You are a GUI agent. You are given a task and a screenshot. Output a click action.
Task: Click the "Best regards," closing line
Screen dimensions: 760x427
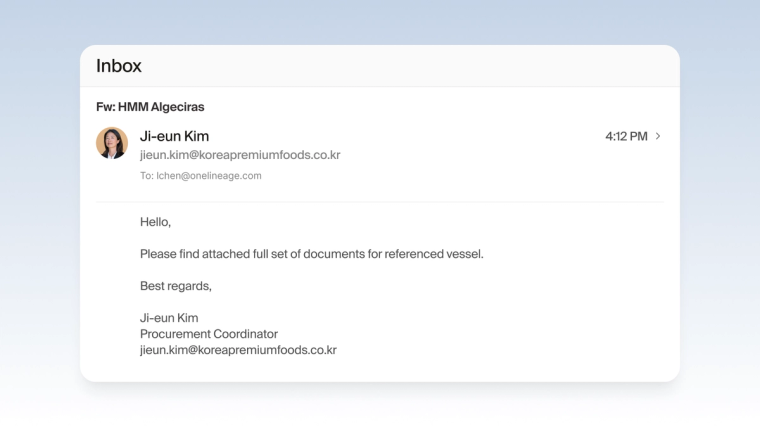[176, 286]
